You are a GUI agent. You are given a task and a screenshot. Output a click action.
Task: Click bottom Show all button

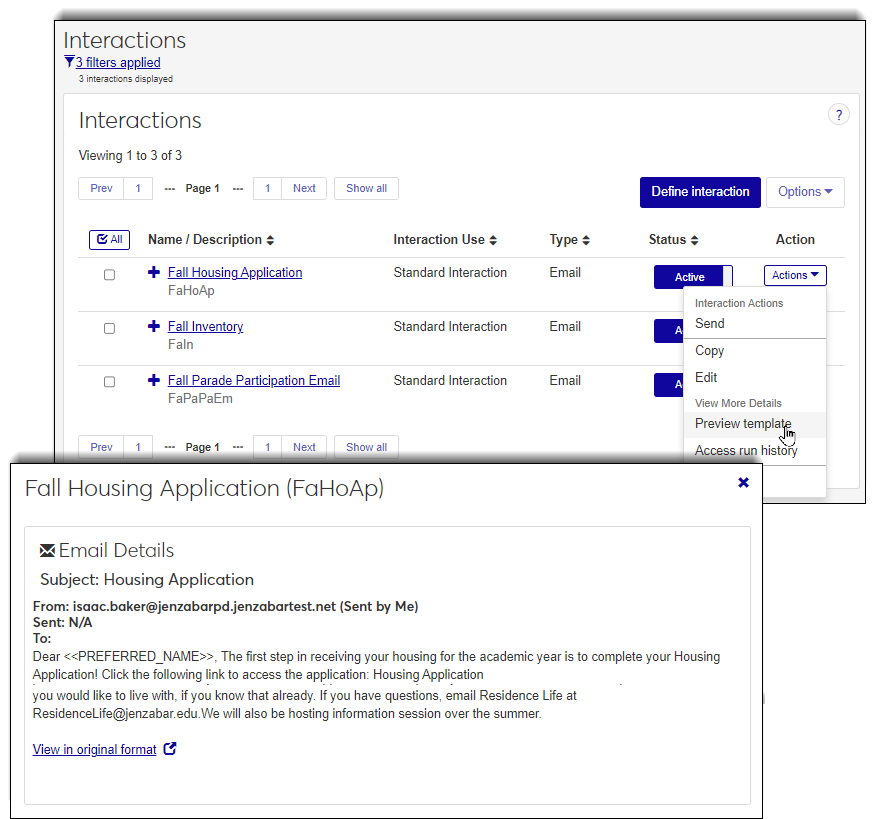pos(366,447)
